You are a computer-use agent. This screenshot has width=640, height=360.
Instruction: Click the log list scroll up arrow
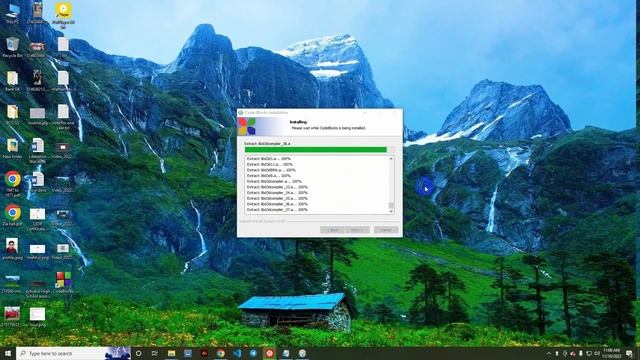[391, 158]
